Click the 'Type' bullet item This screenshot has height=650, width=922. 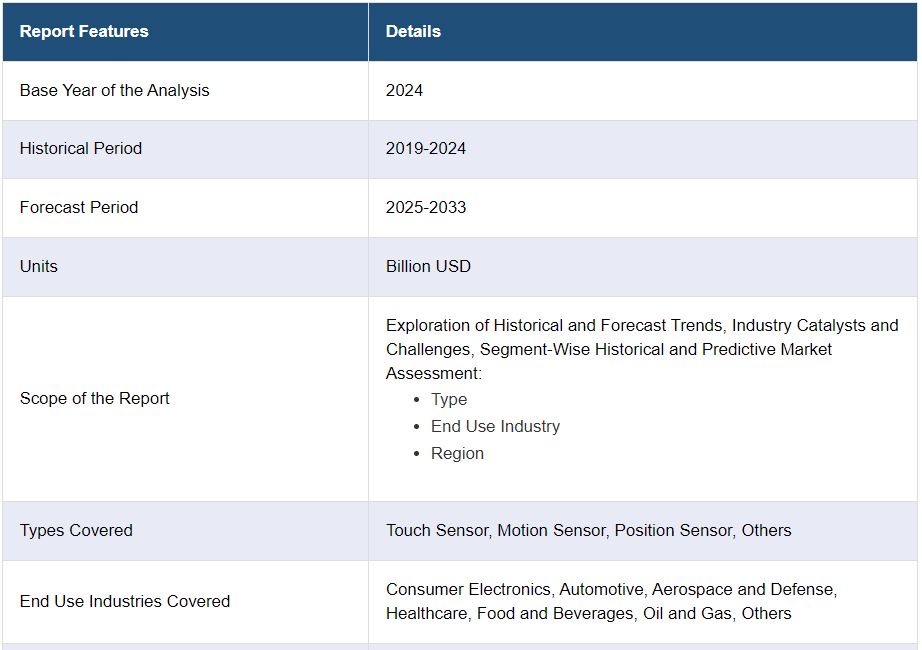coord(449,399)
